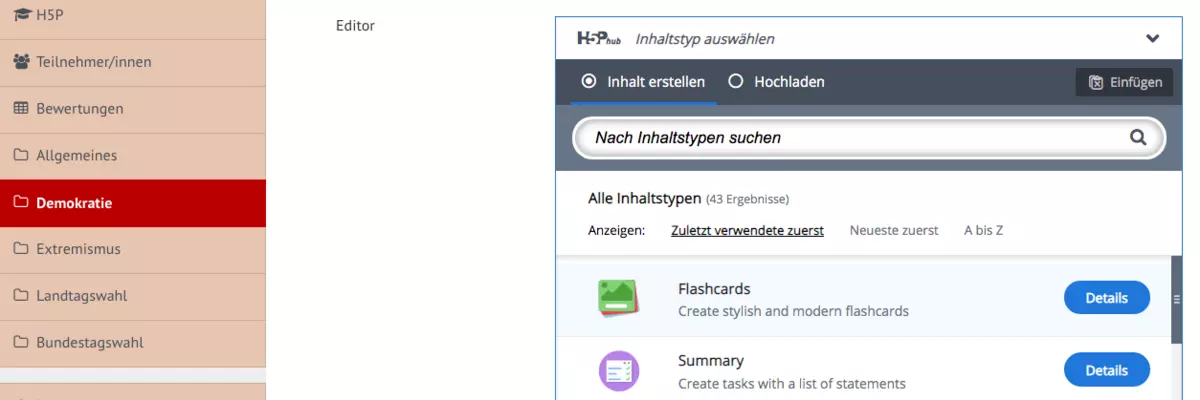Open Details for Flashcards
The image size is (1200, 400).
point(1106,298)
